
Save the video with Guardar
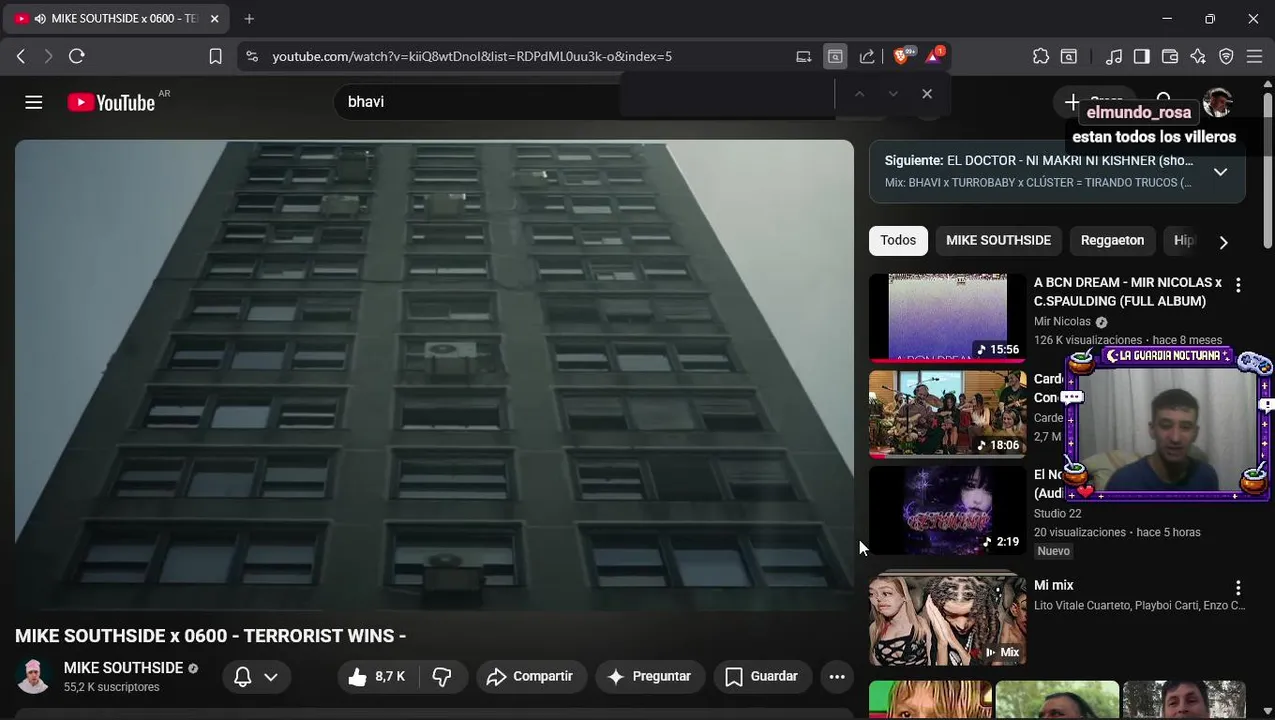pos(762,677)
